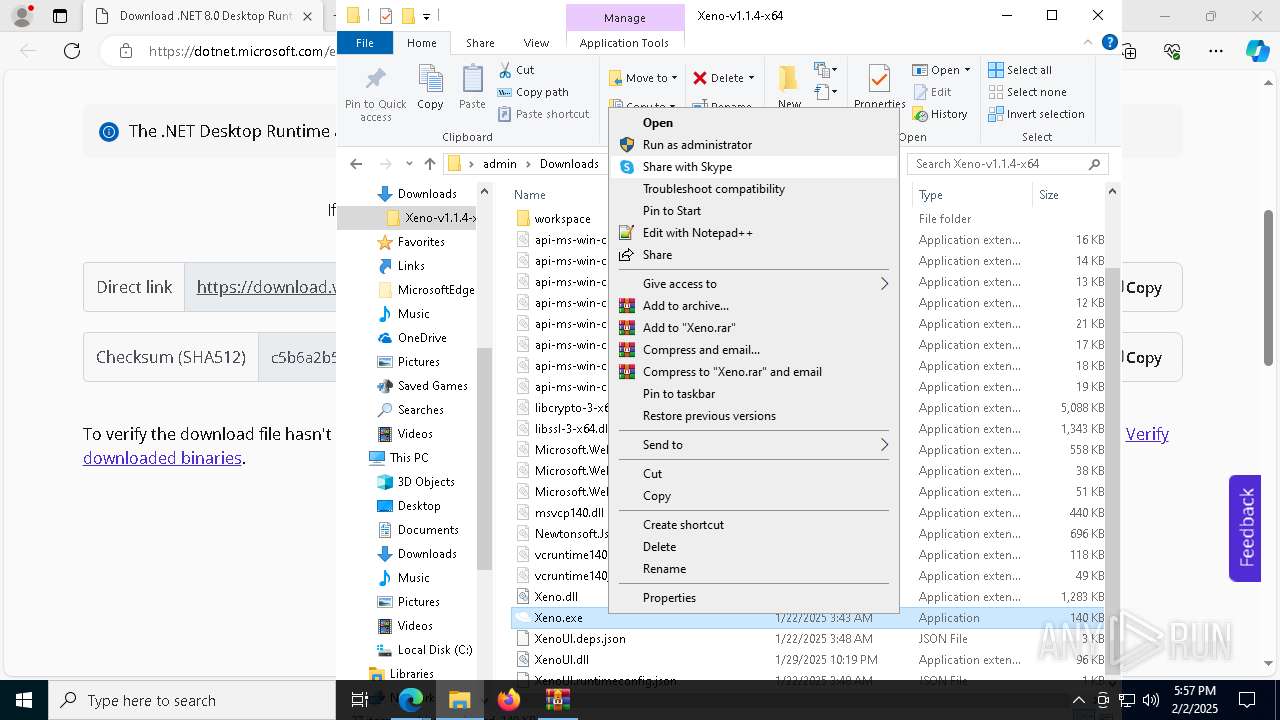Click the Feedback button in Edge
Viewport: 1280px width, 720px height.
pyautogui.click(x=1245, y=528)
